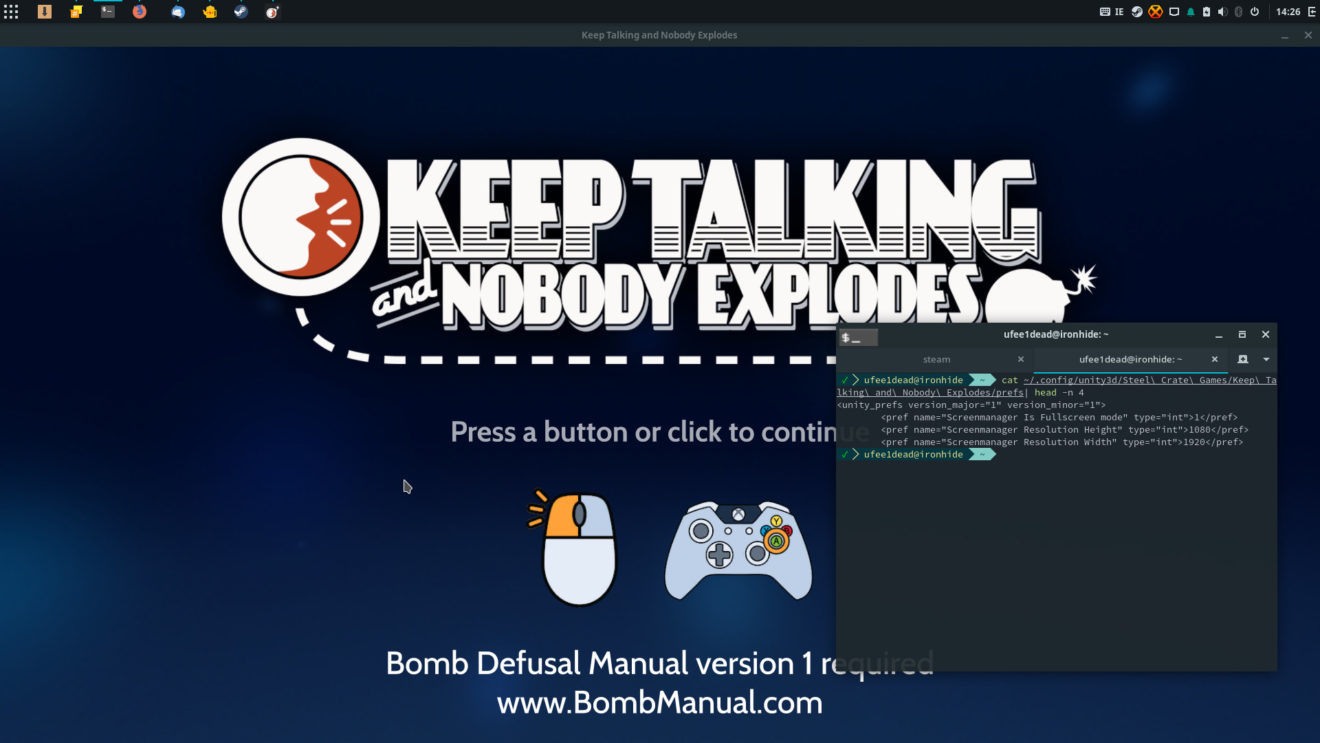Screen dimensions: 1320x743
Task: Open the applications grid menu
Action: click(x=11, y=11)
